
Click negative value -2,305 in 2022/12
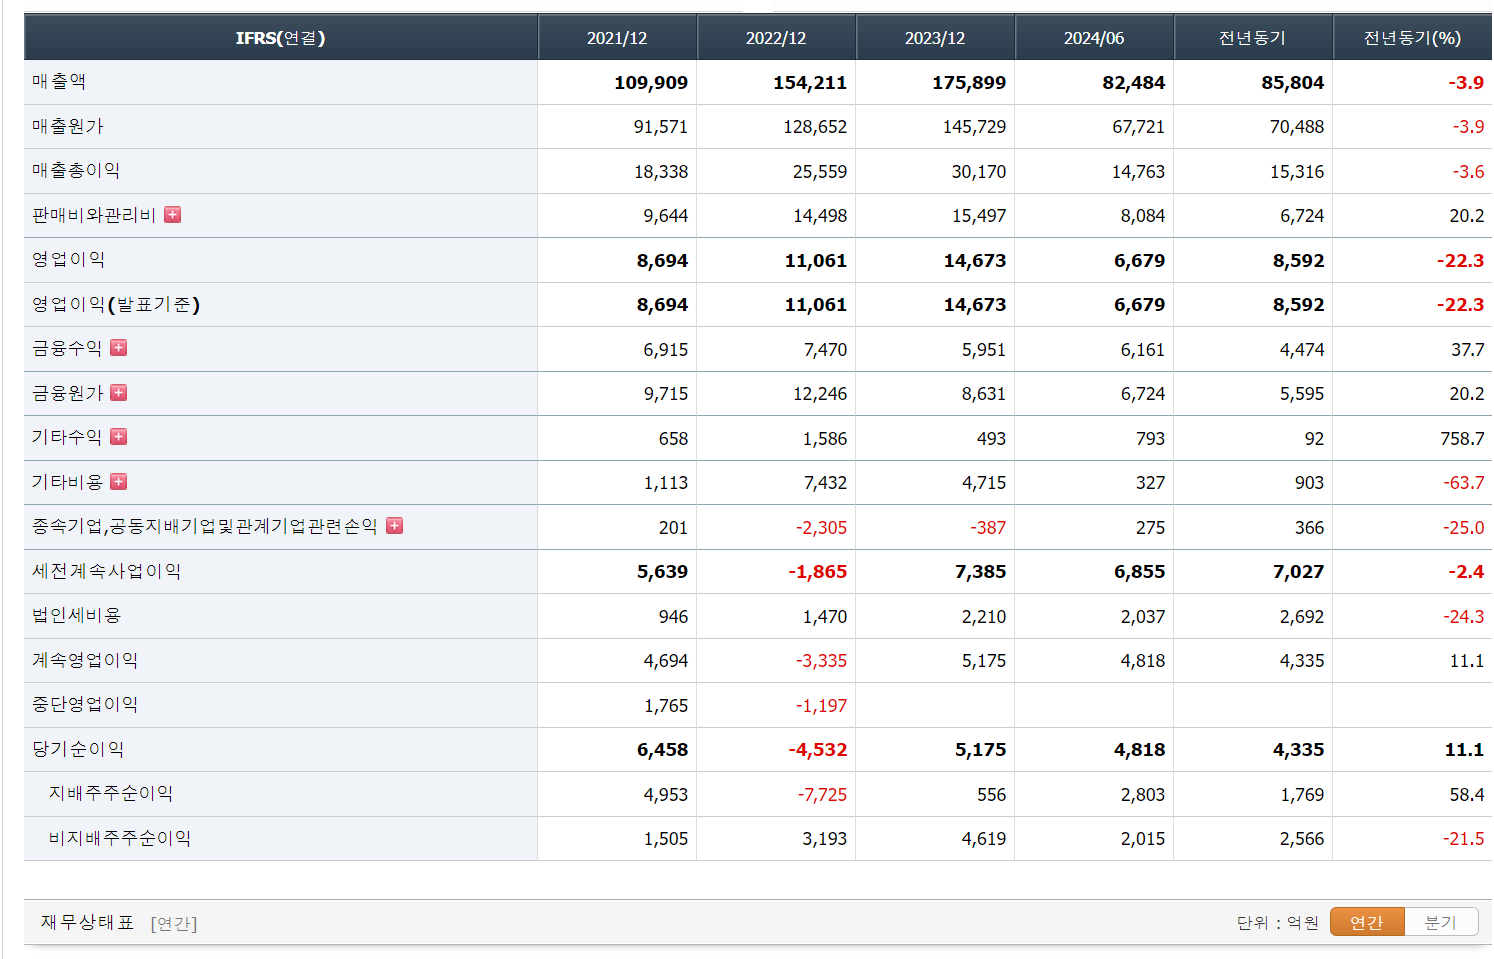821,528
